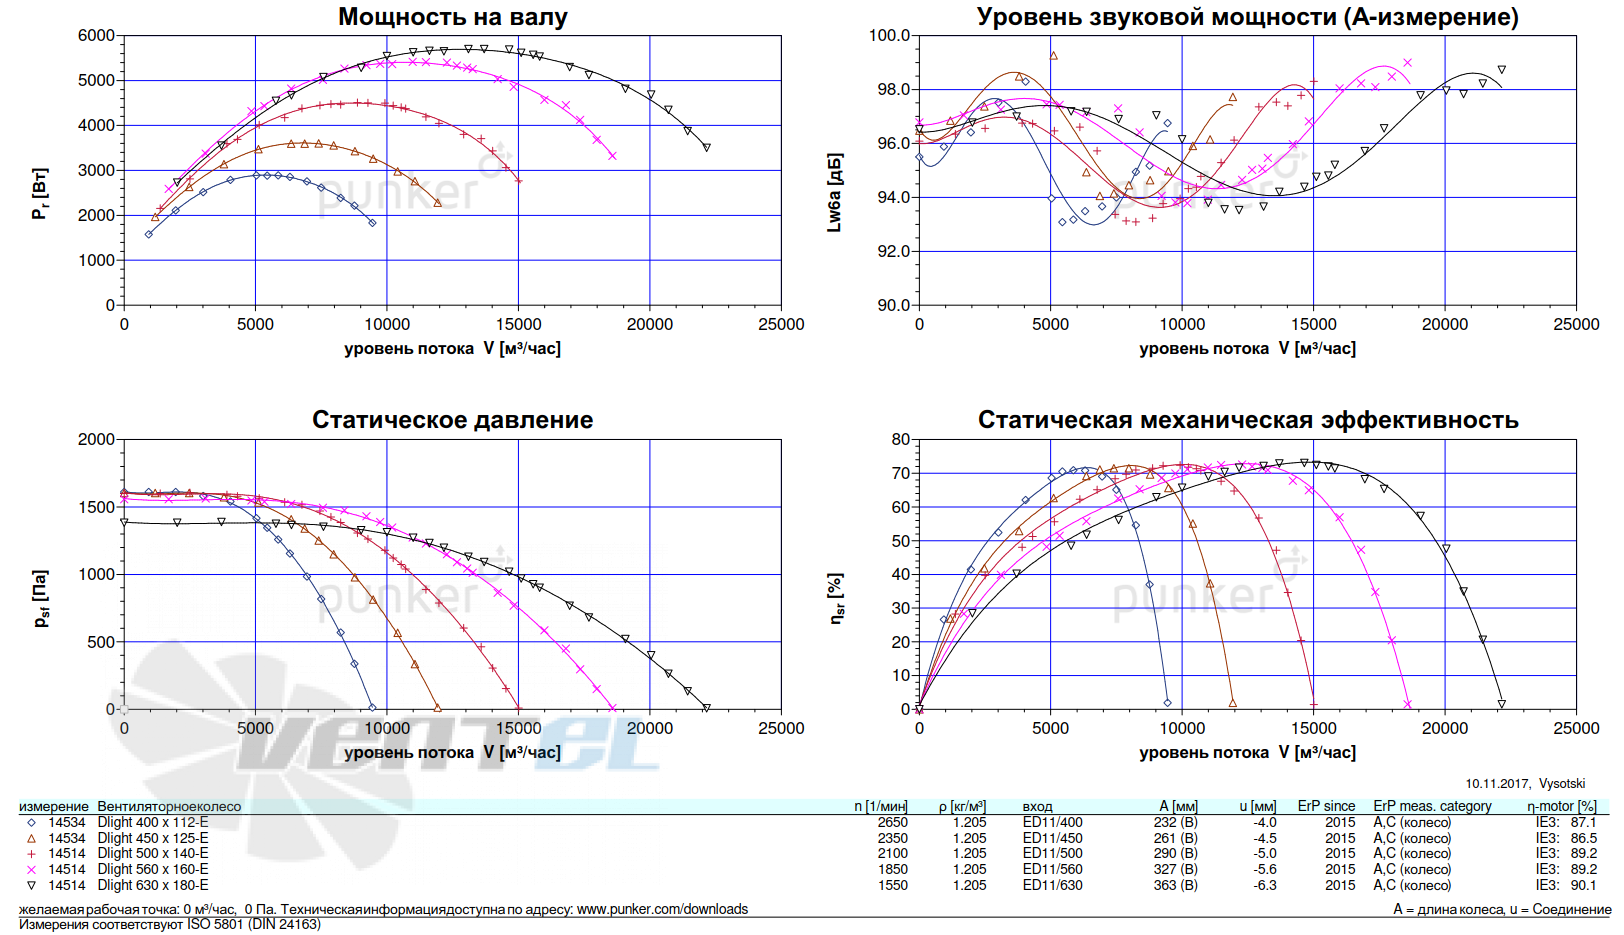The width and height of the screenshot is (1624, 935).
Task: Click the www.punker.com/downloads address
Action: (662, 909)
